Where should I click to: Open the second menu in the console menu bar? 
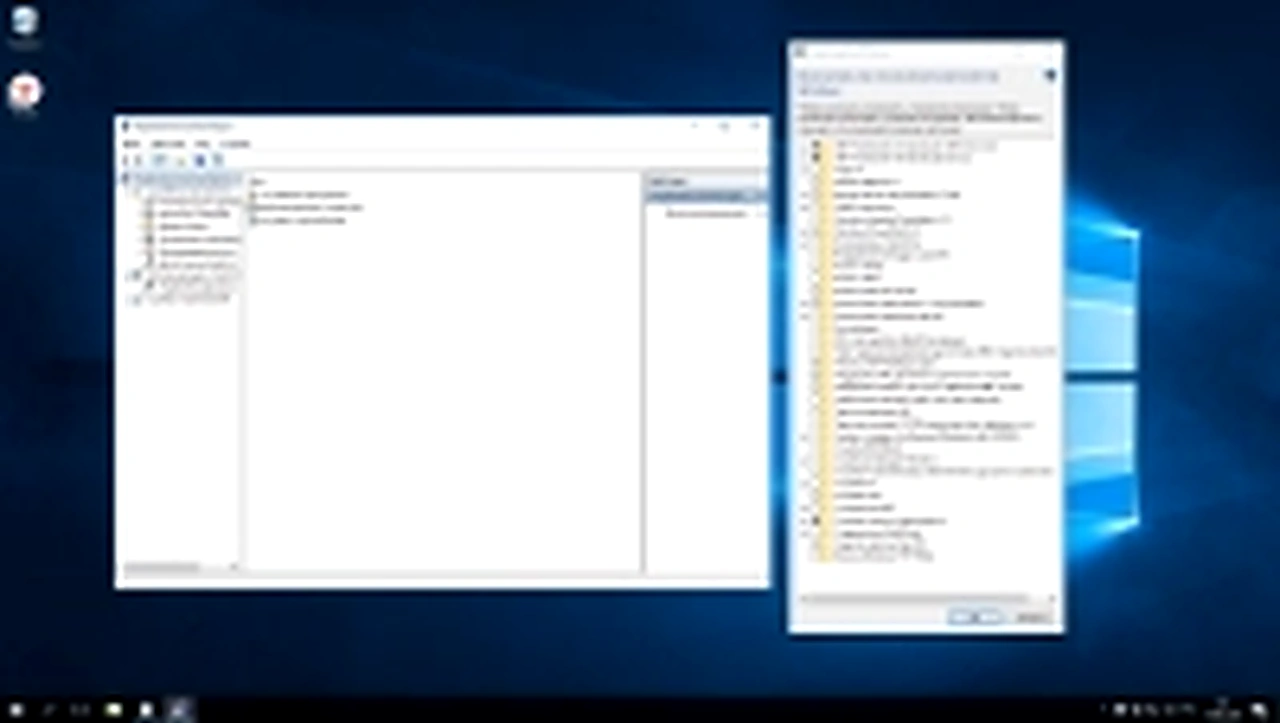[x=167, y=144]
